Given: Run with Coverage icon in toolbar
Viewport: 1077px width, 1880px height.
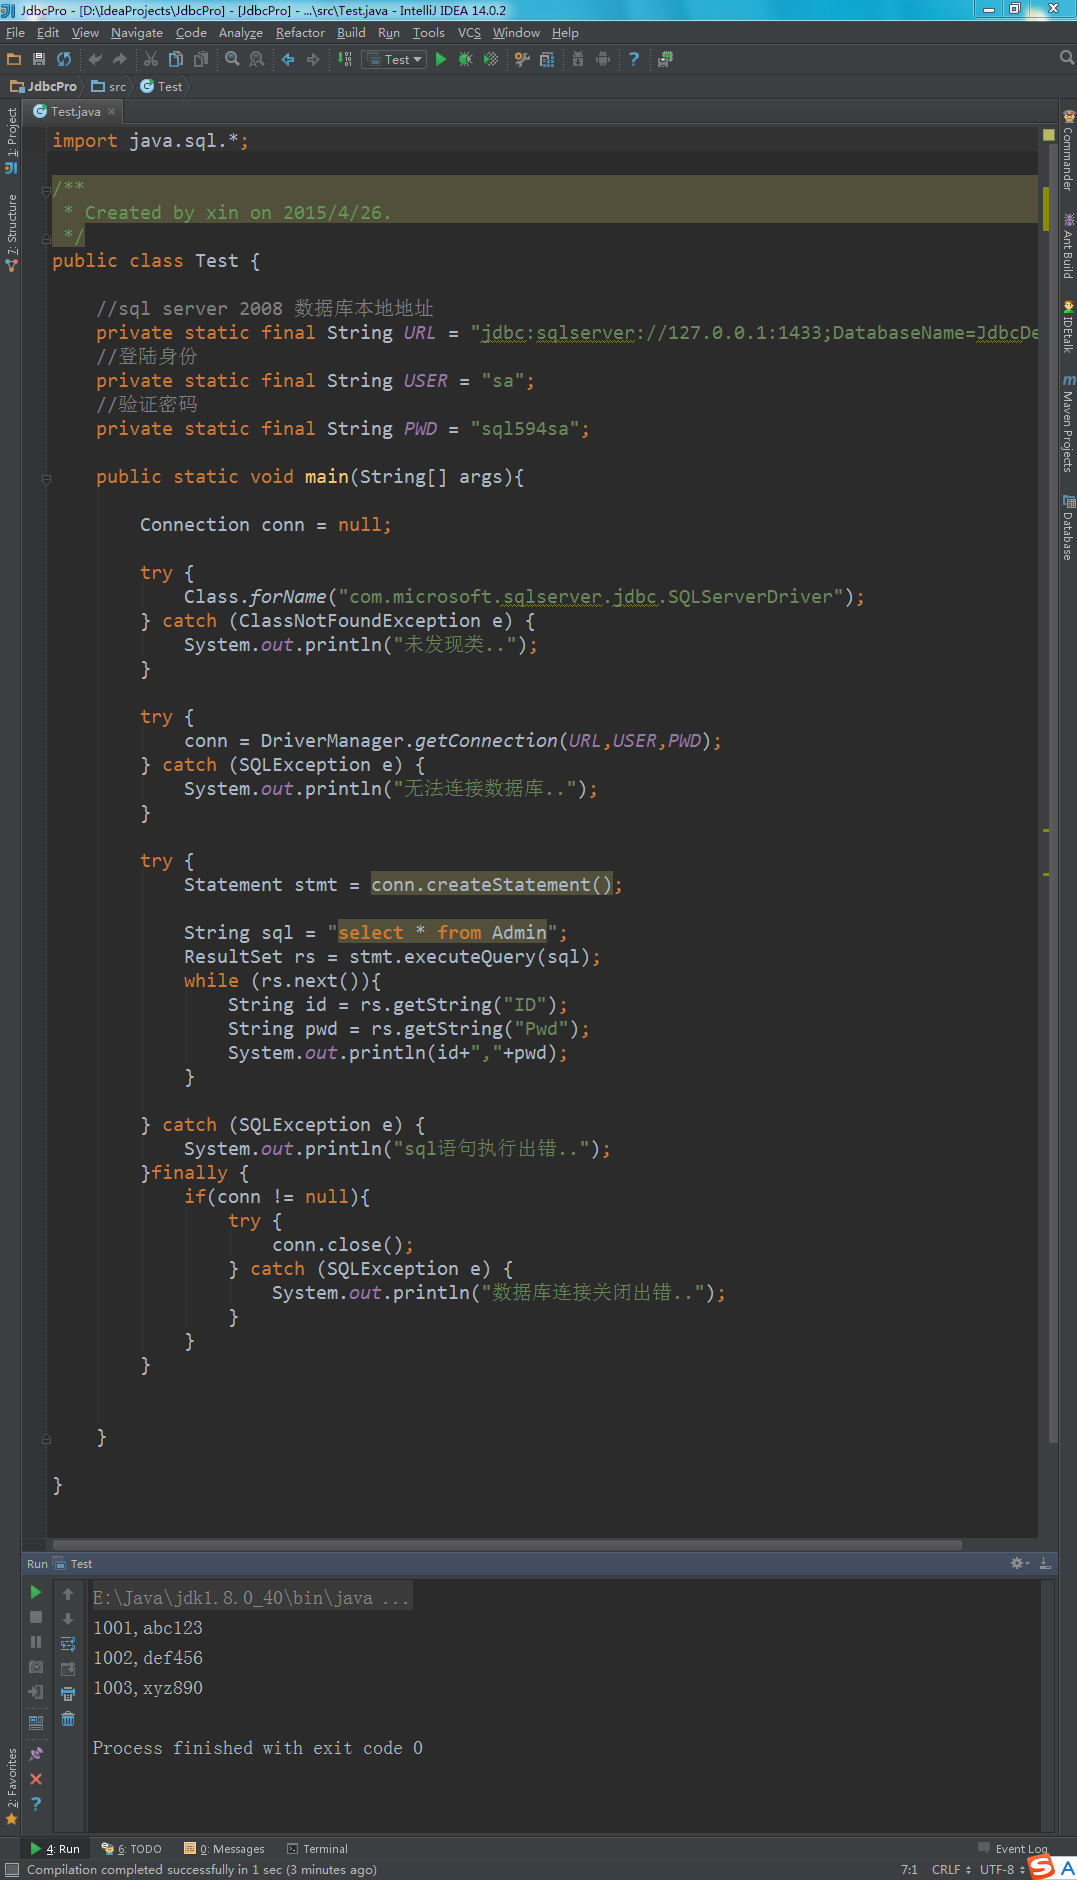Looking at the screenshot, I should (490, 60).
